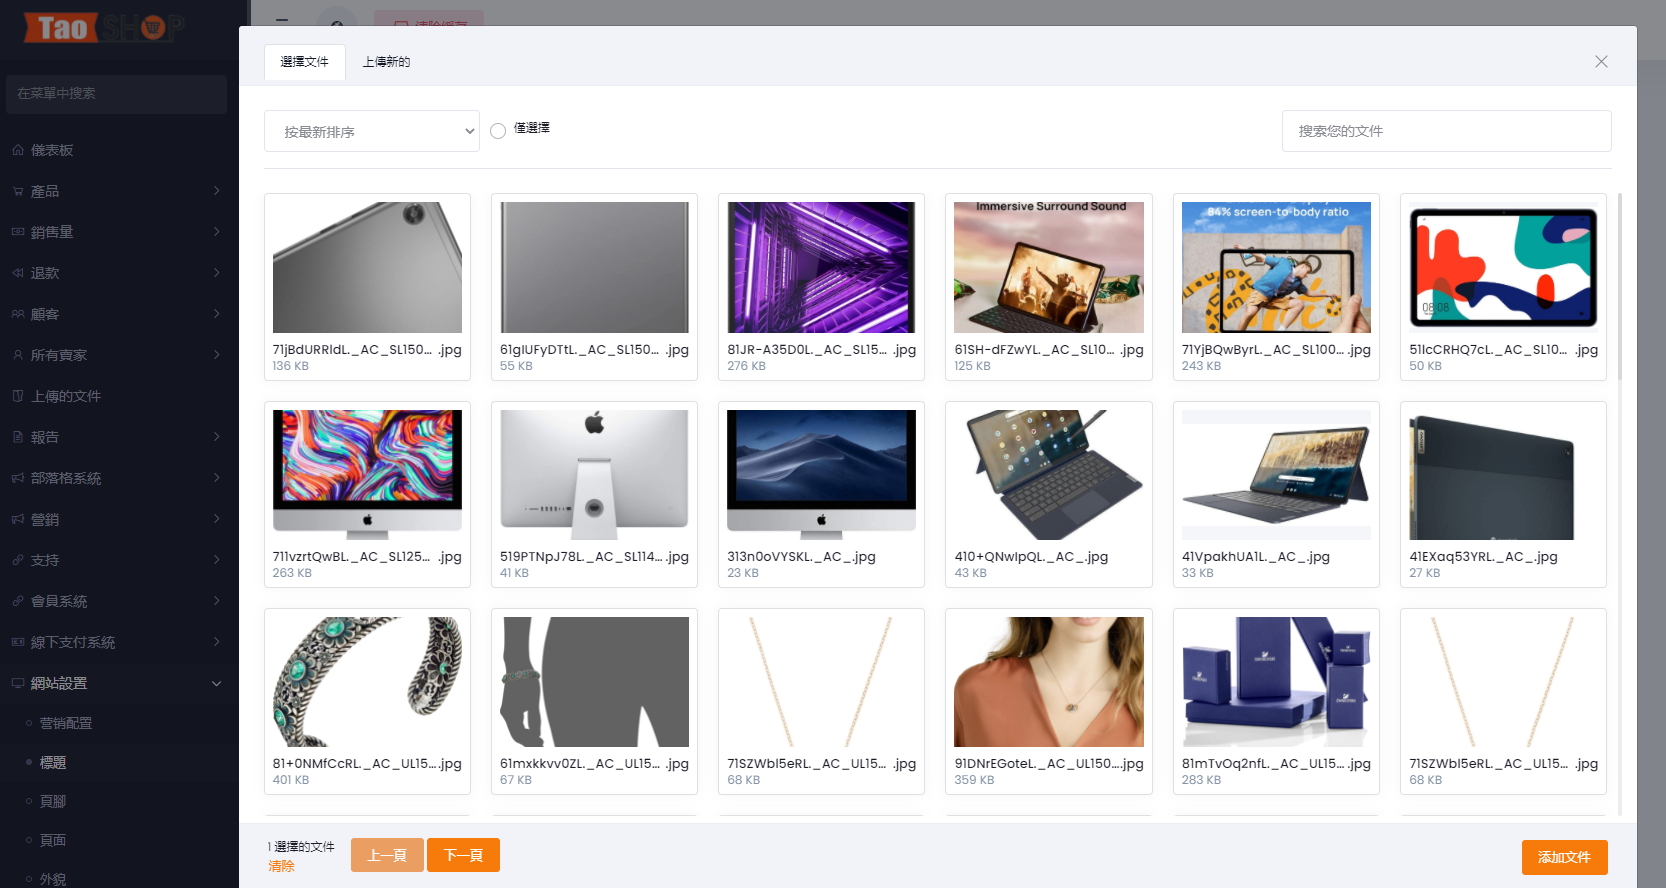Click the sidebar menu search field

116,94
